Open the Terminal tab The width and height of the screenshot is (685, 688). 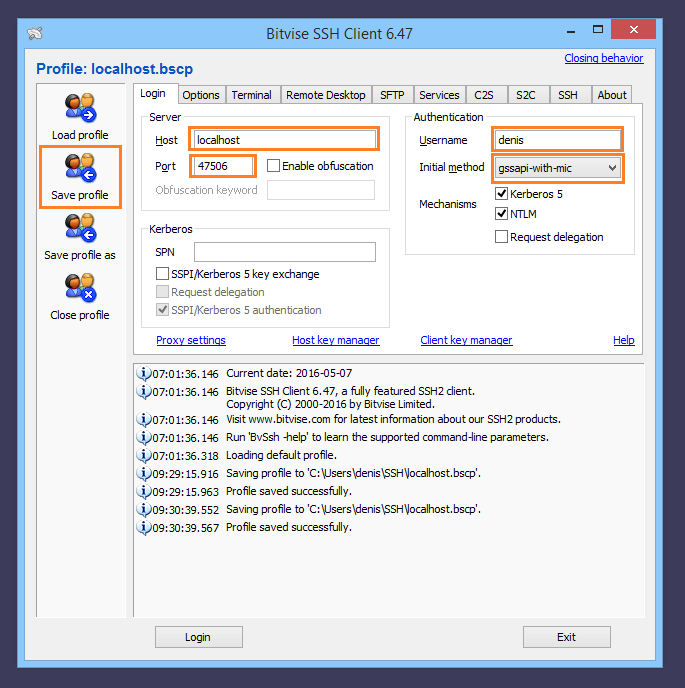251,95
